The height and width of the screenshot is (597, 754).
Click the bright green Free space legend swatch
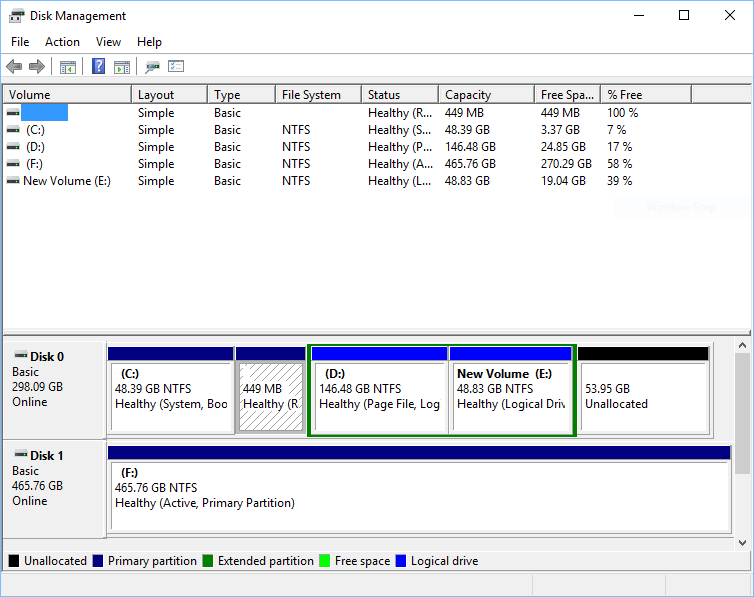(x=325, y=561)
